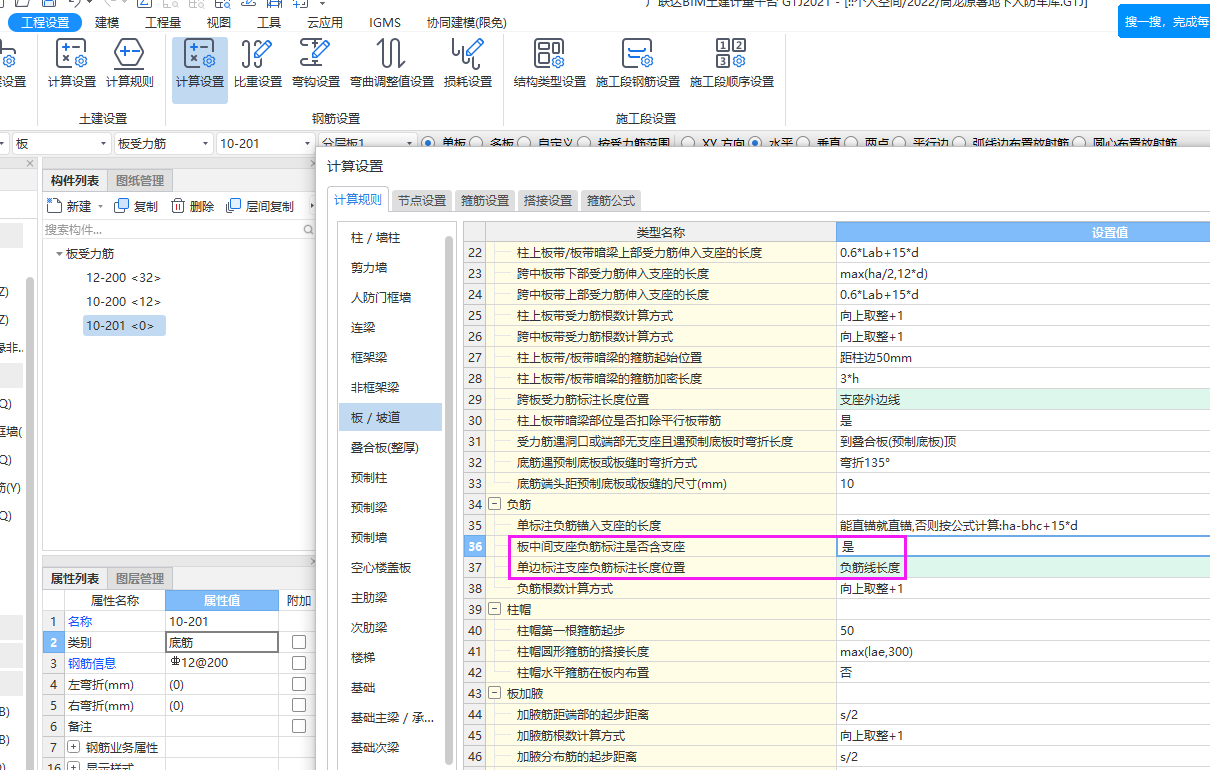Switch to 图纸管理 tab
This screenshot has height=770, width=1210.
pos(140,180)
